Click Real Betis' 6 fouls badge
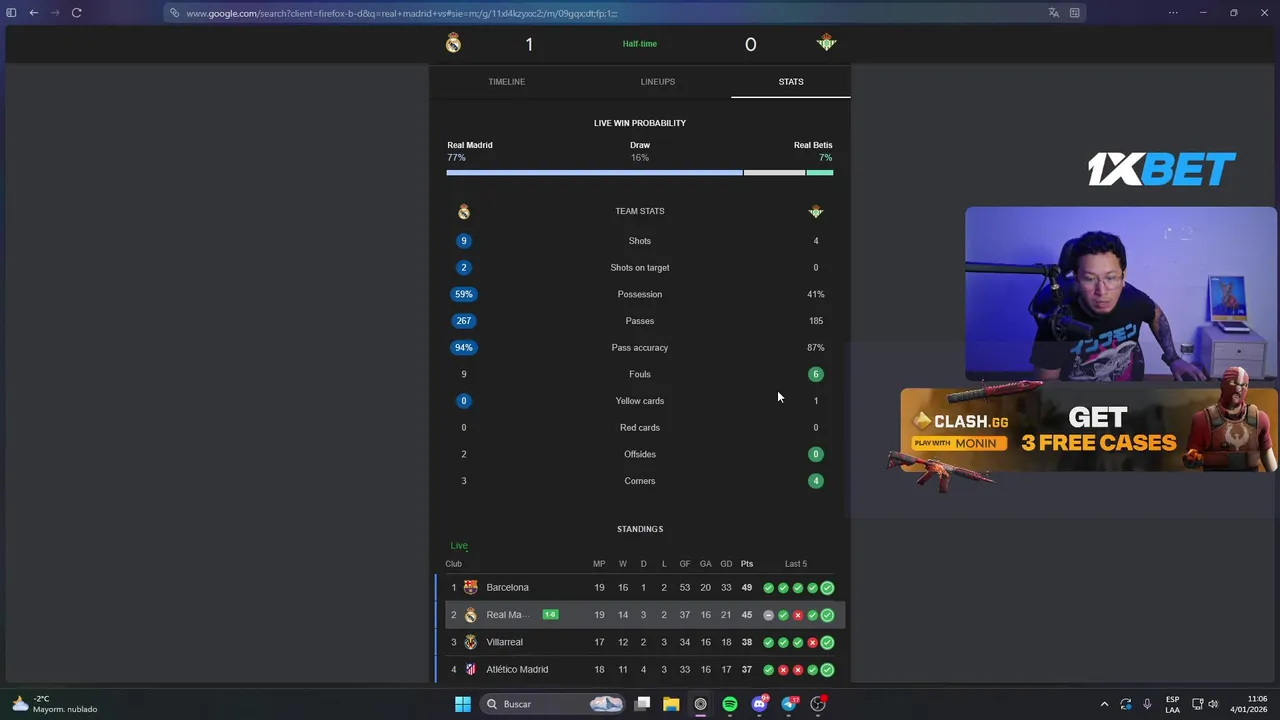Screen dimensions: 1280x720 point(816,374)
